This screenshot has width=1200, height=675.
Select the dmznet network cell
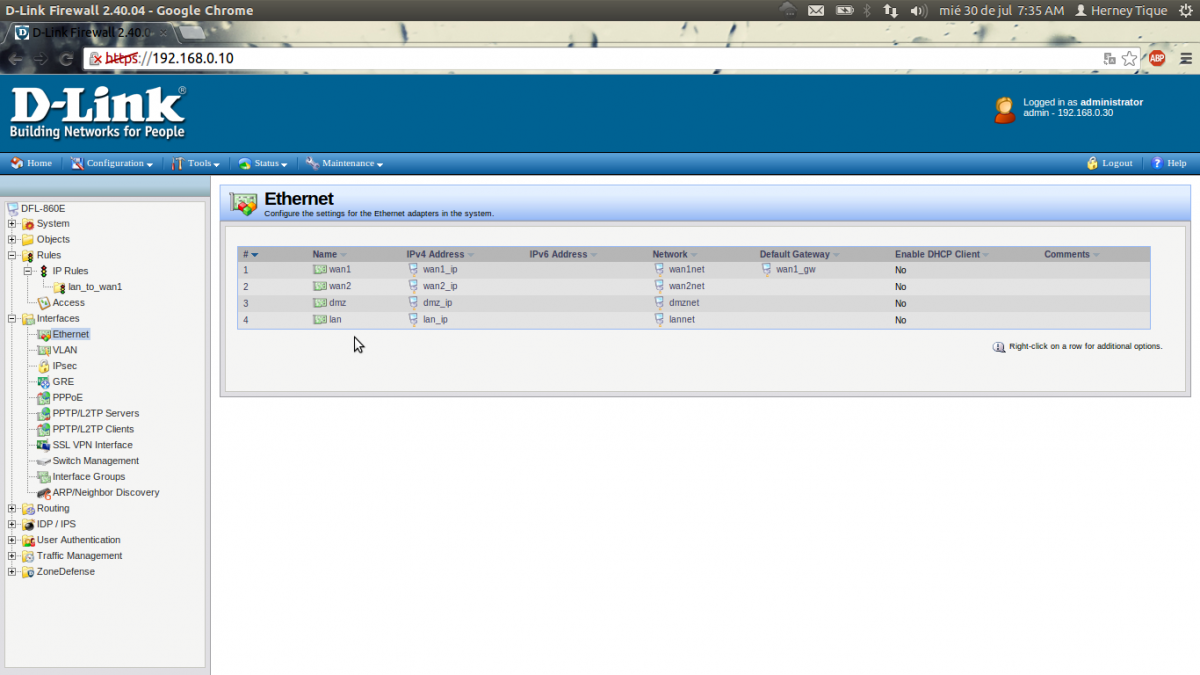coord(684,303)
